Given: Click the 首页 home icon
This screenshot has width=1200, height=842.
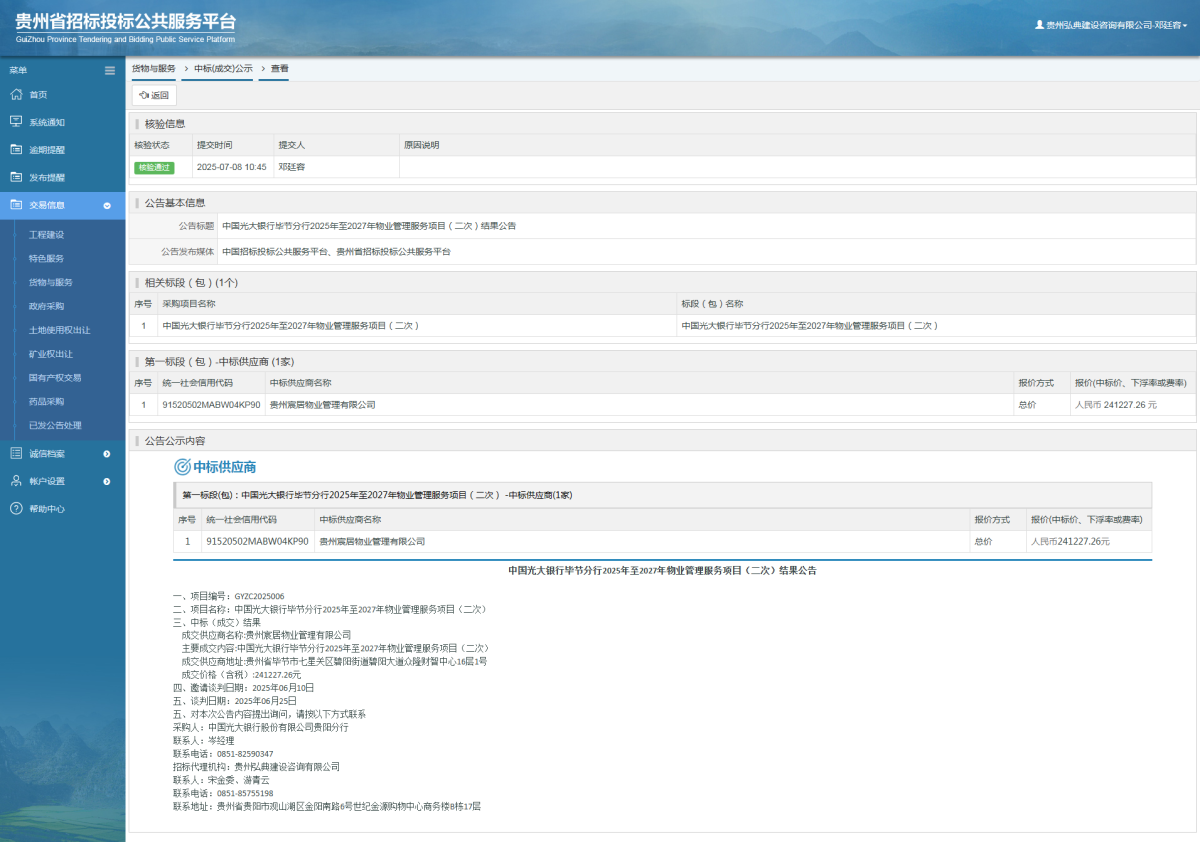Looking at the screenshot, I should [16, 94].
